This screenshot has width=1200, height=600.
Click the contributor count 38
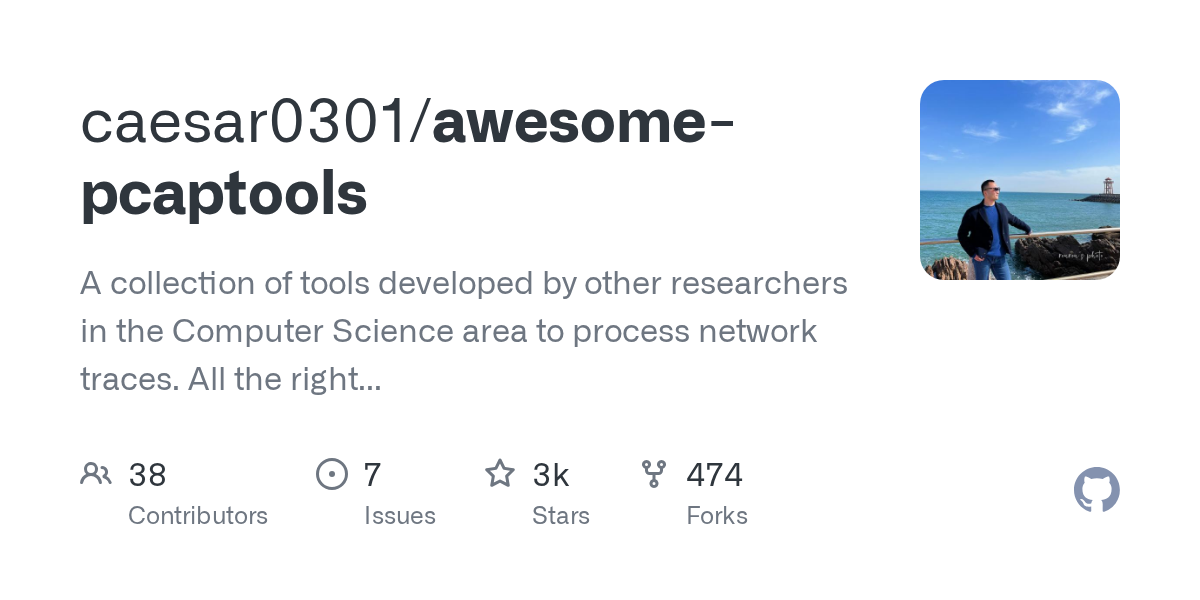click(147, 475)
